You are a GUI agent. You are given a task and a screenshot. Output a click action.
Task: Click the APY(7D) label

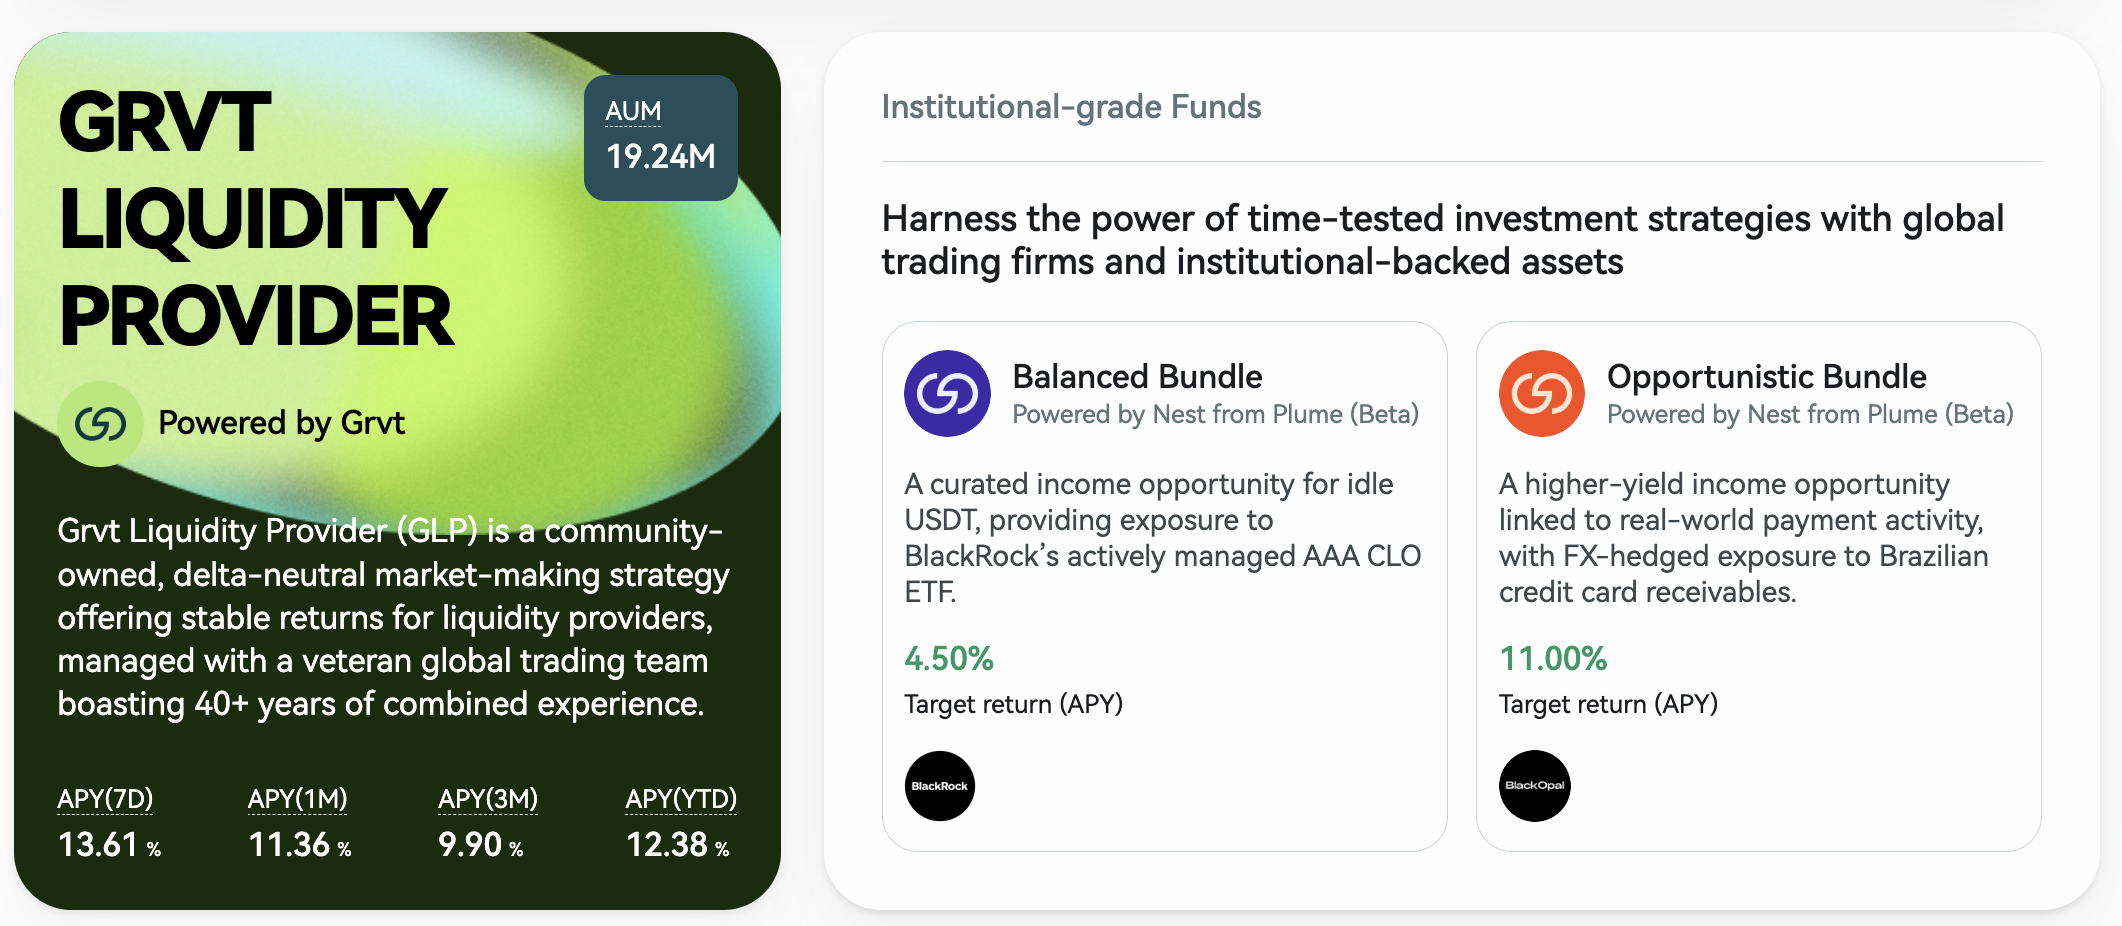105,799
